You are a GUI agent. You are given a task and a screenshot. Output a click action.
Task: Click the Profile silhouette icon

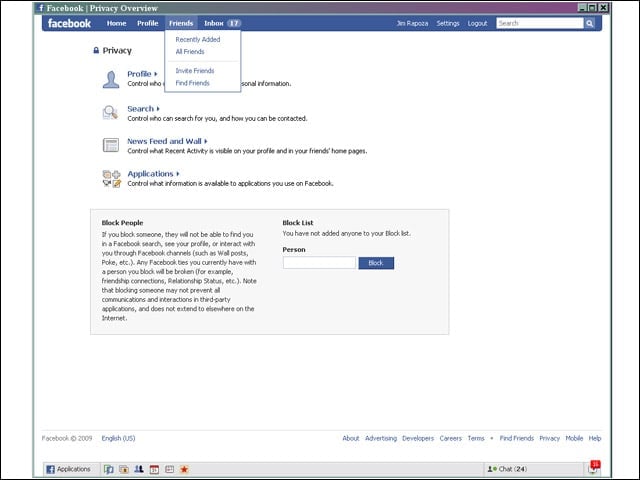point(111,79)
